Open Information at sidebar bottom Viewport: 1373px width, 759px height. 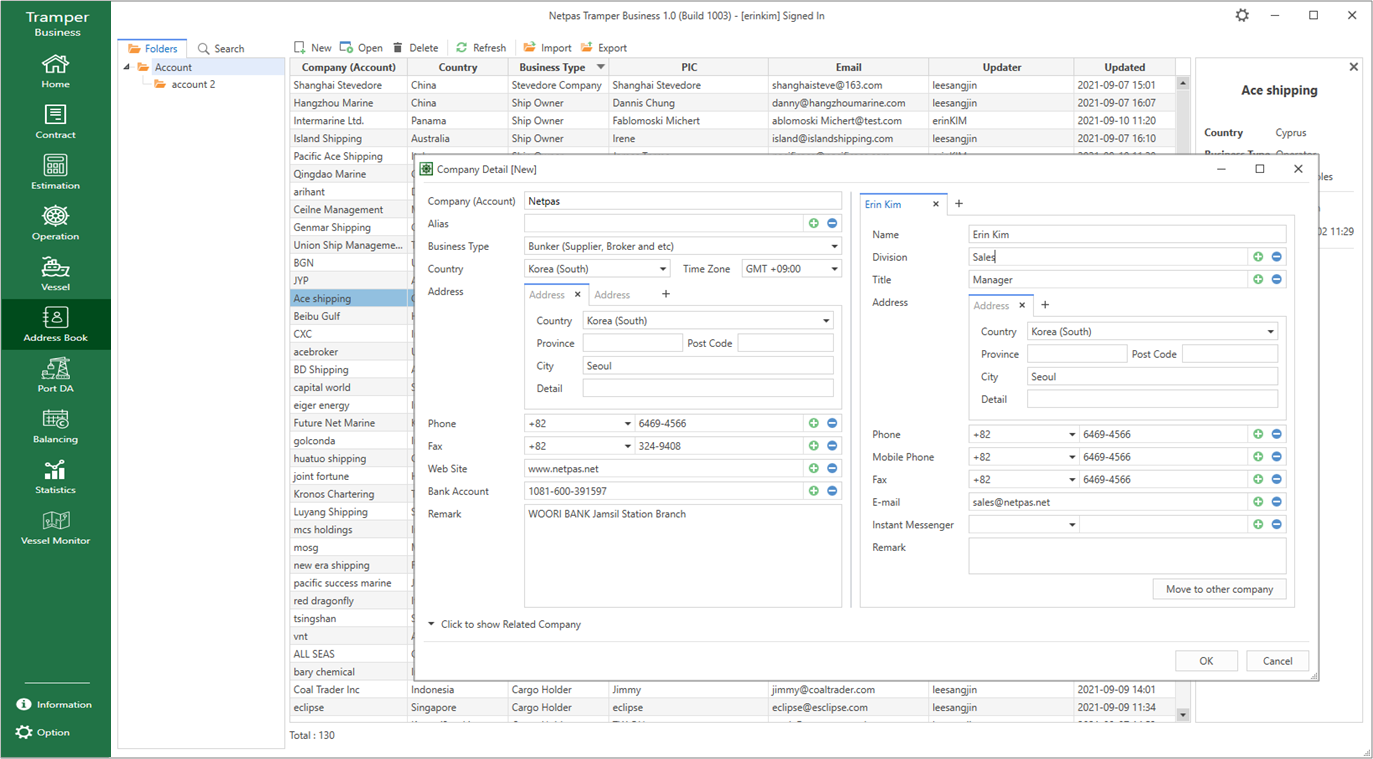pos(54,704)
